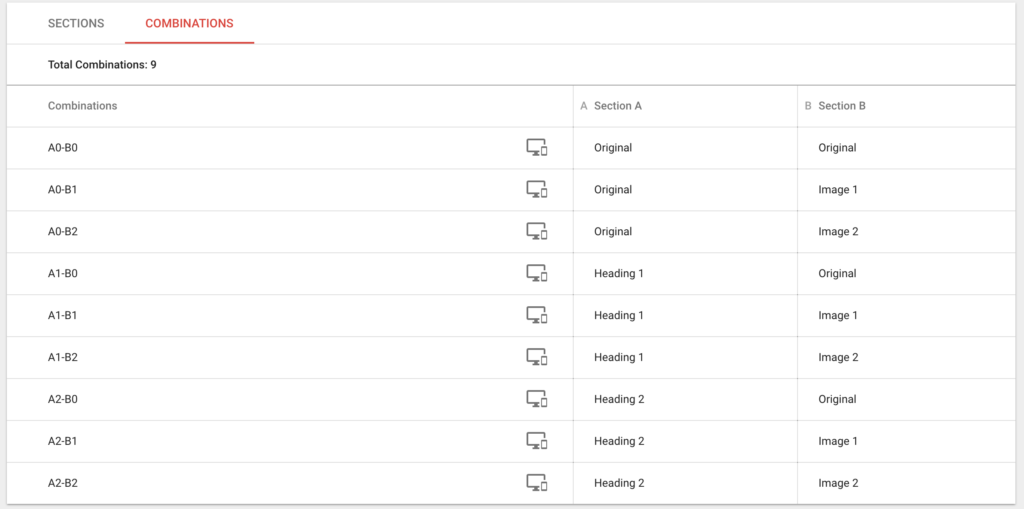Click the device preview icon for A1-B1
Viewport: 1024px width, 509px height.
click(537, 316)
